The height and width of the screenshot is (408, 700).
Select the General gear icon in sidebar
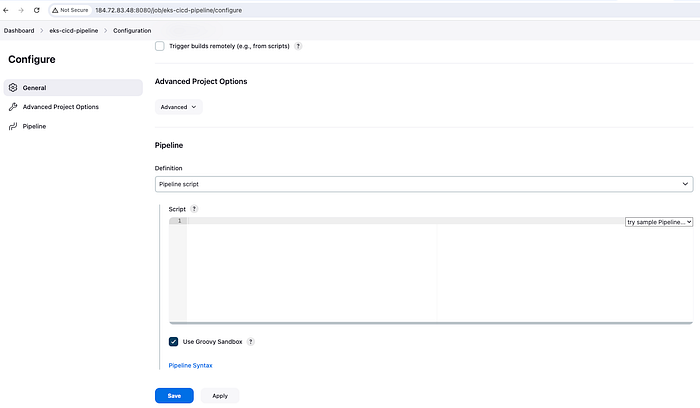click(x=13, y=87)
